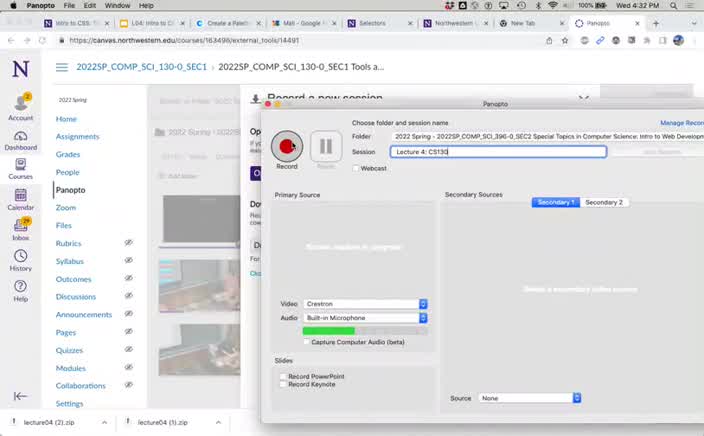Switch to the Secondary 2 tab
This screenshot has height=436, width=704.
click(604, 202)
